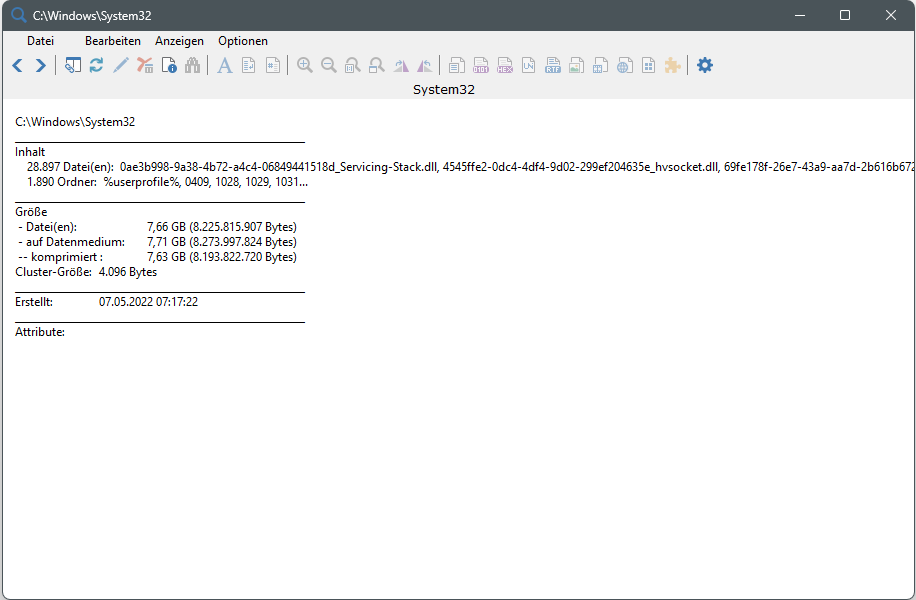Click the pencil edit icon
This screenshot has height=600, width=916.
[x=120, y=65]
